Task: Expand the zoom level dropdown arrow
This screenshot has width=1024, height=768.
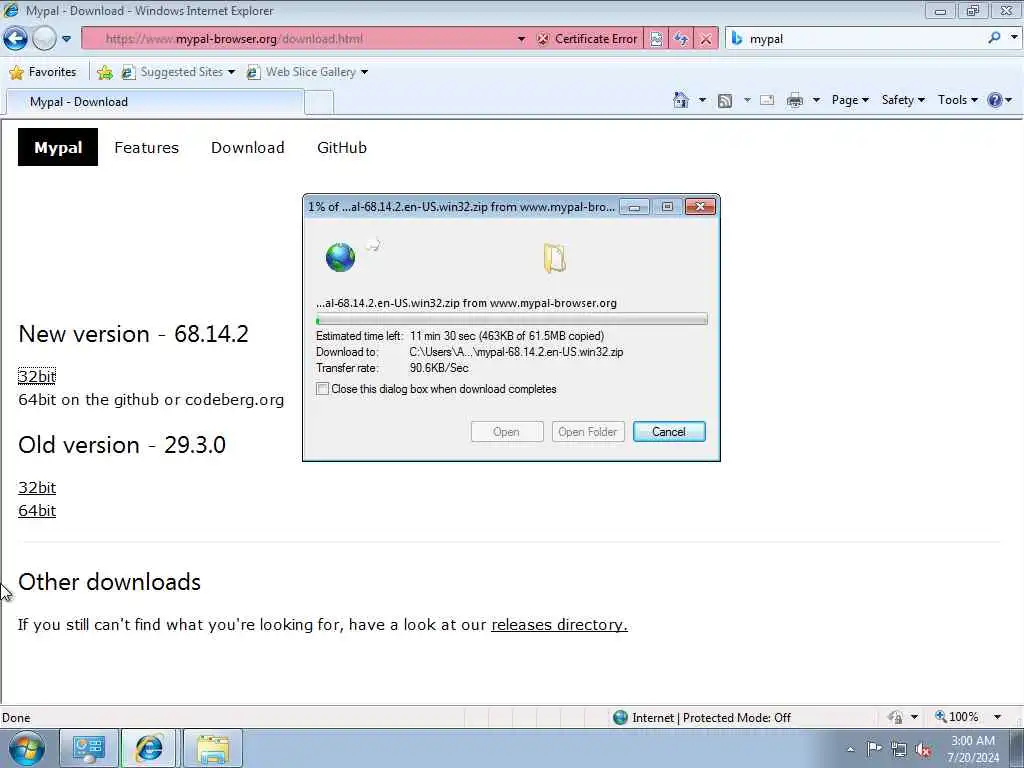Action: [997, 717]
